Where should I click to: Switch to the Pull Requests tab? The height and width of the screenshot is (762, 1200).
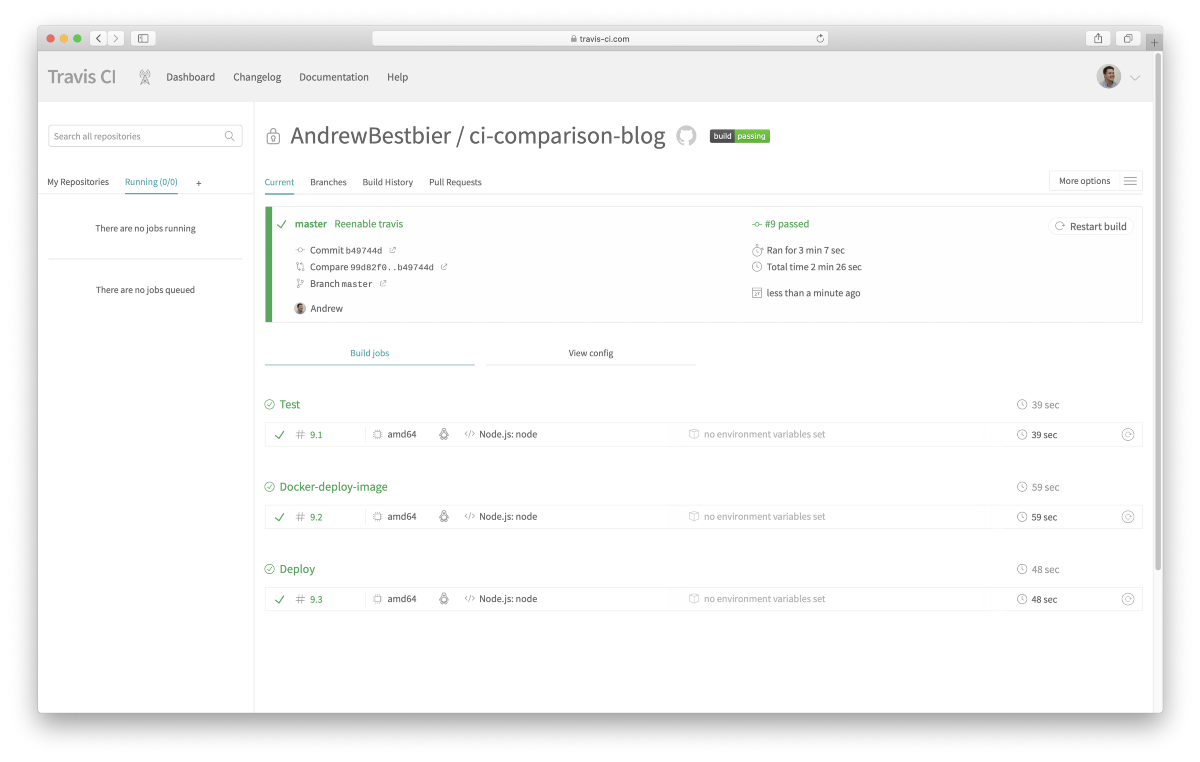pyautogui.click(x=455, y=182)
